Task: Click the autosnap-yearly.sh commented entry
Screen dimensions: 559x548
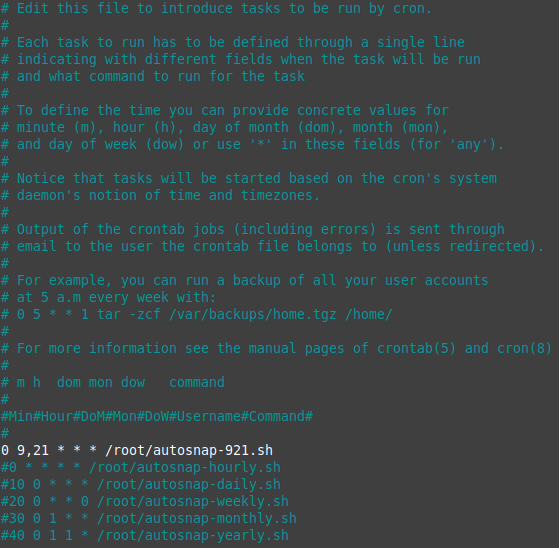Action: (x=145, y=536)
